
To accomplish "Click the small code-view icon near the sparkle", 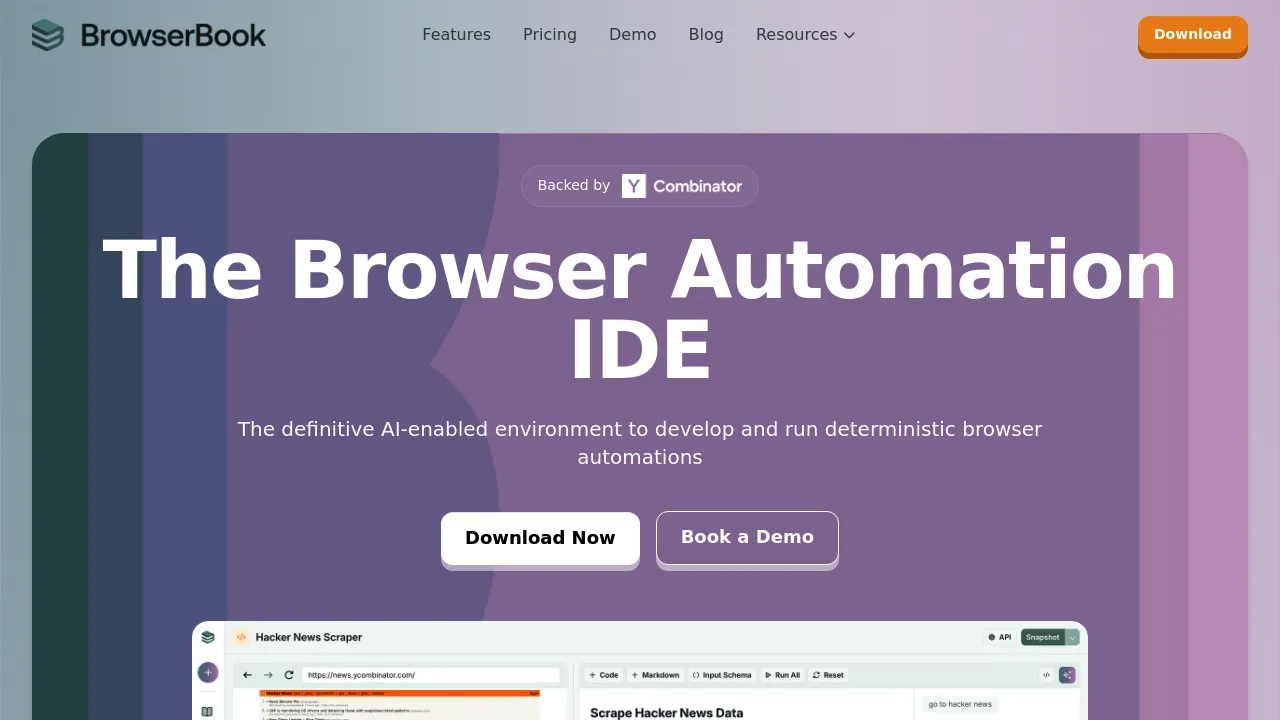I will pos(1046,675).
